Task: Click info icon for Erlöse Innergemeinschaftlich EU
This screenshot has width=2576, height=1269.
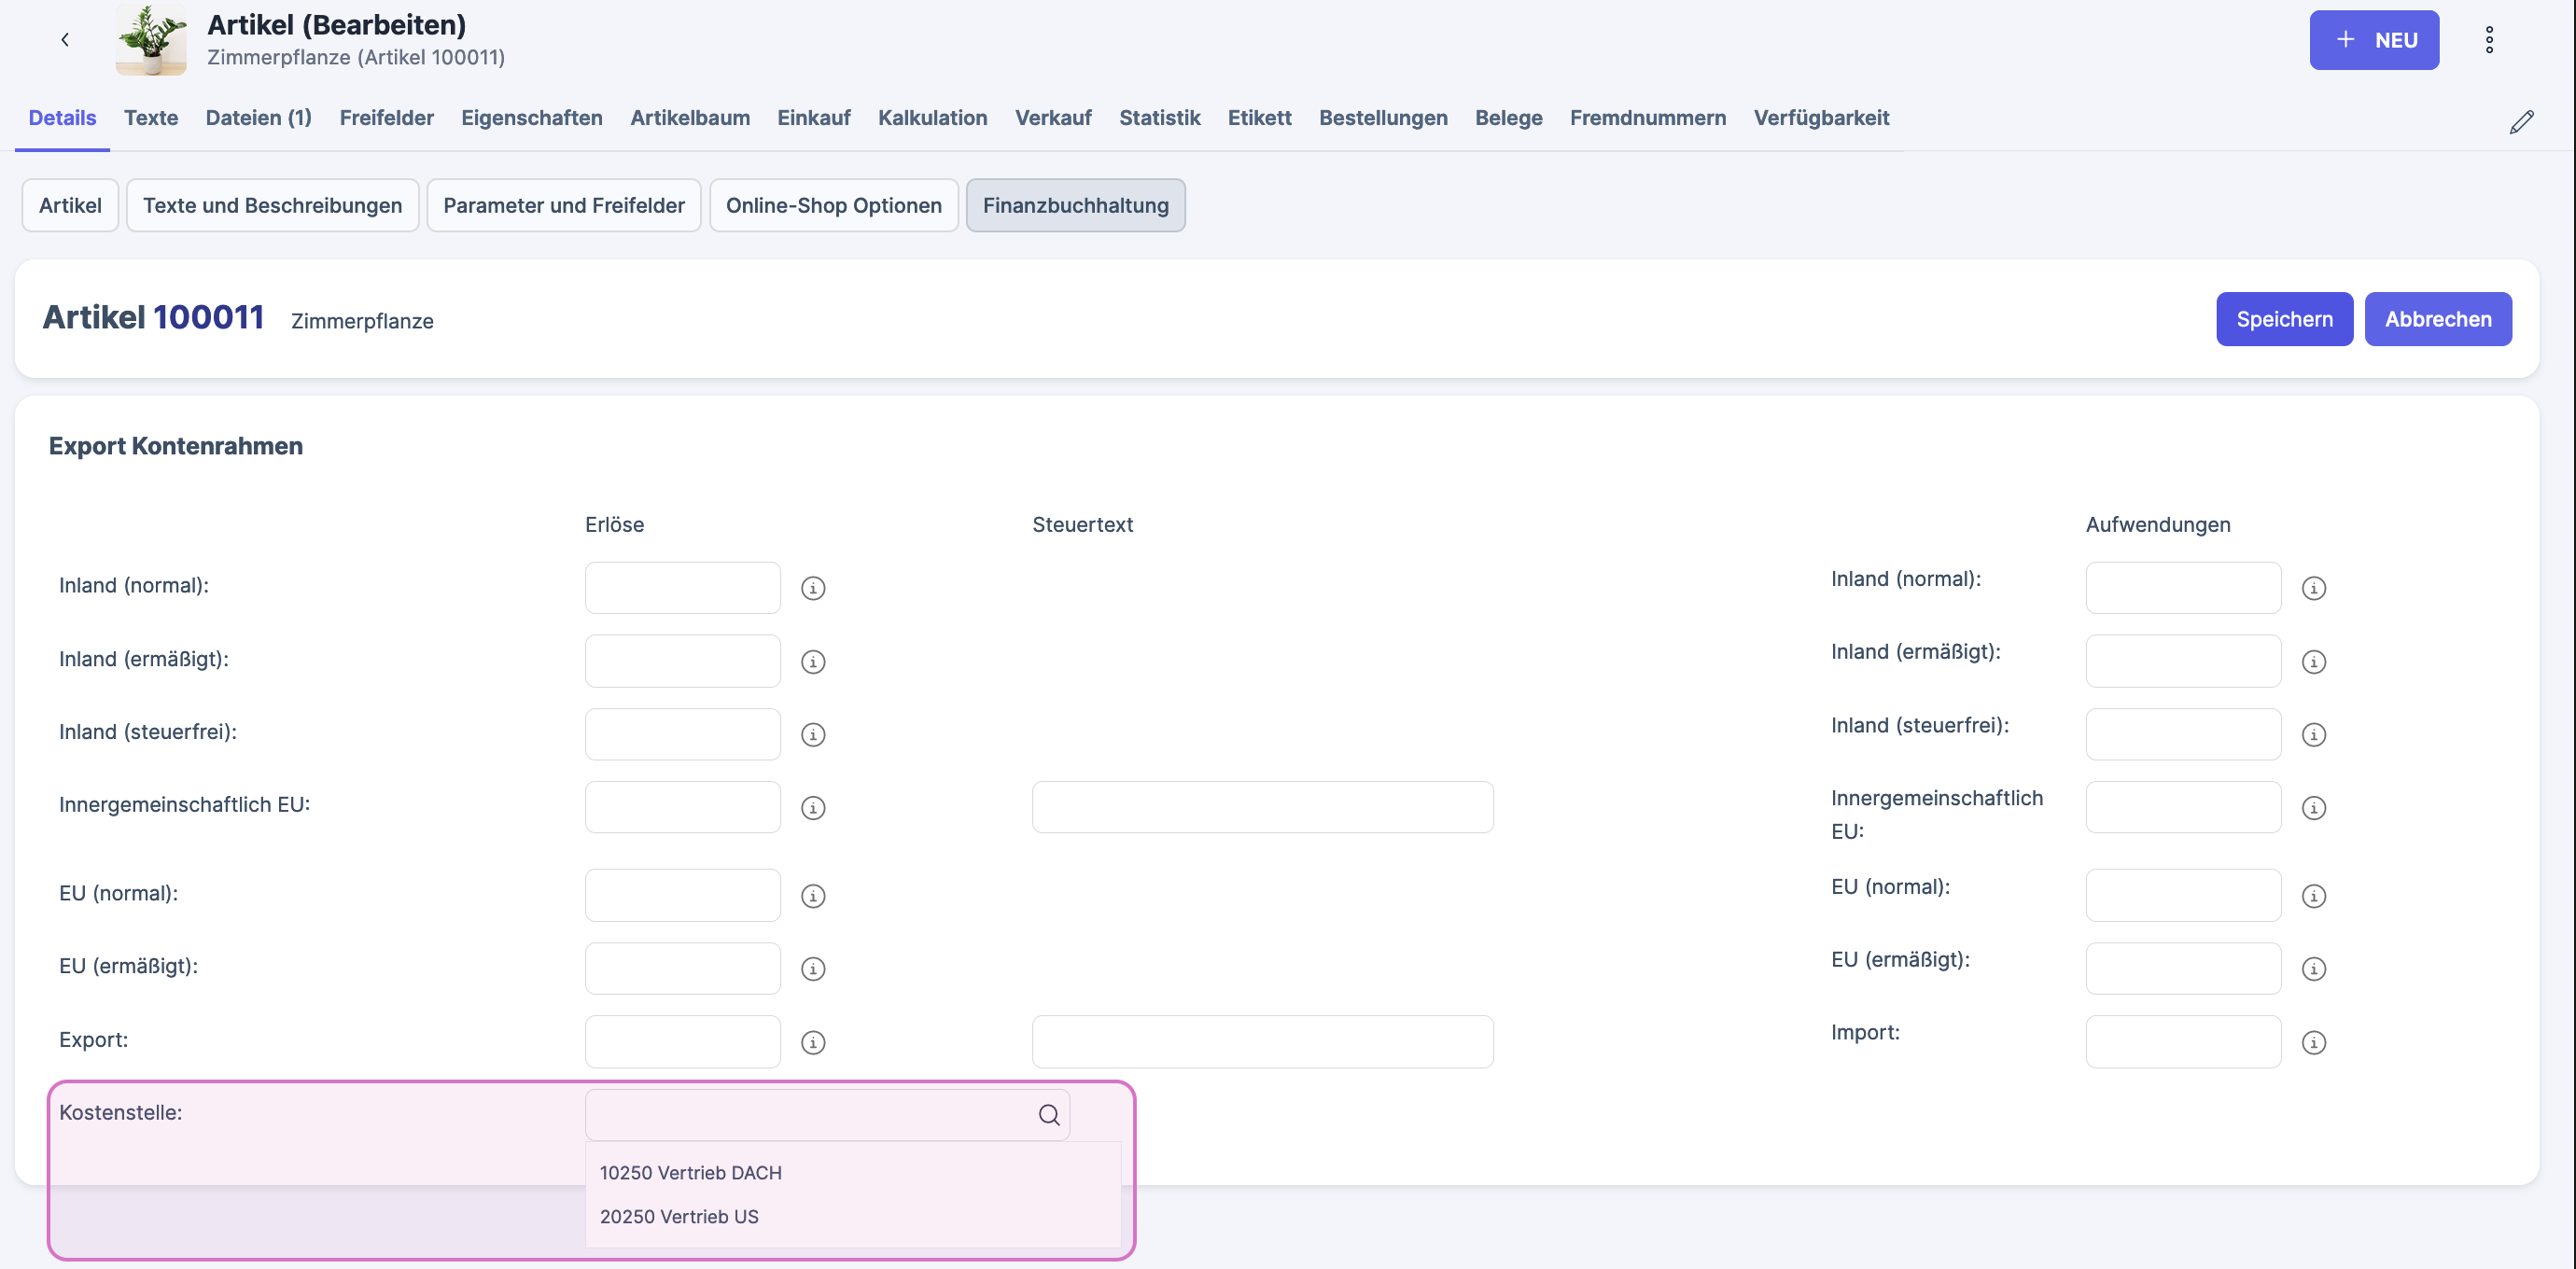Action: pyautogui.click(x=813, y=808)
